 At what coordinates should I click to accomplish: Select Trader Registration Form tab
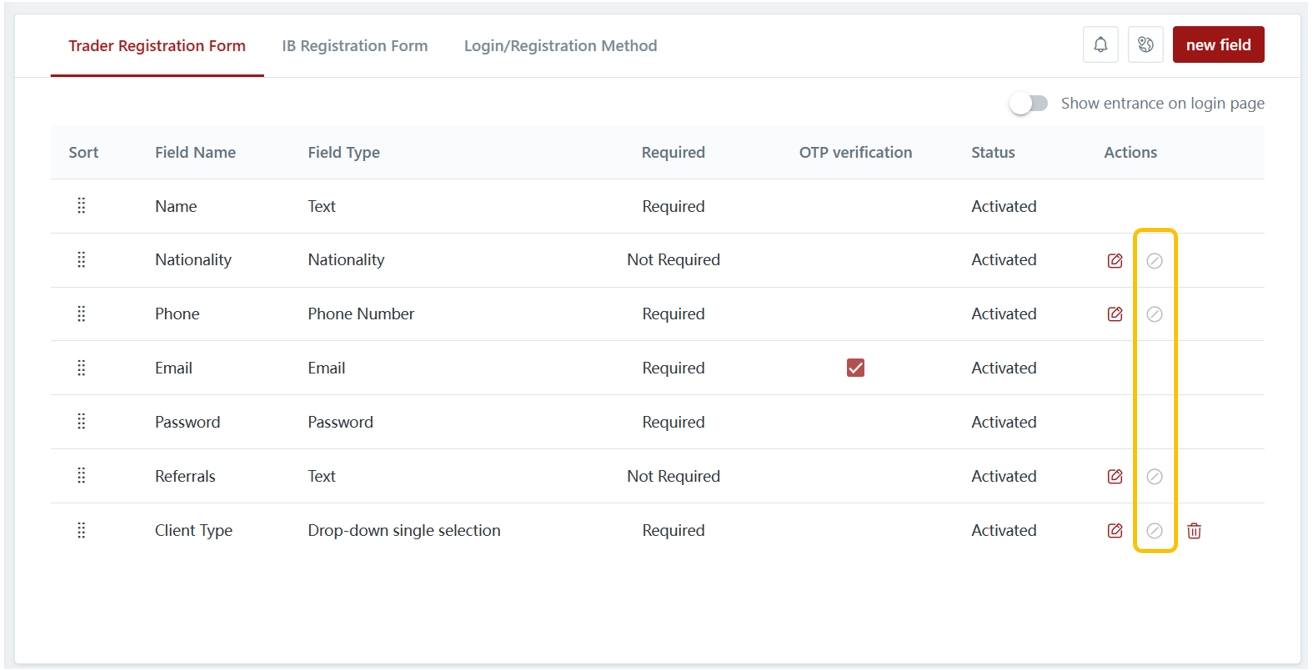click(157, 46)
